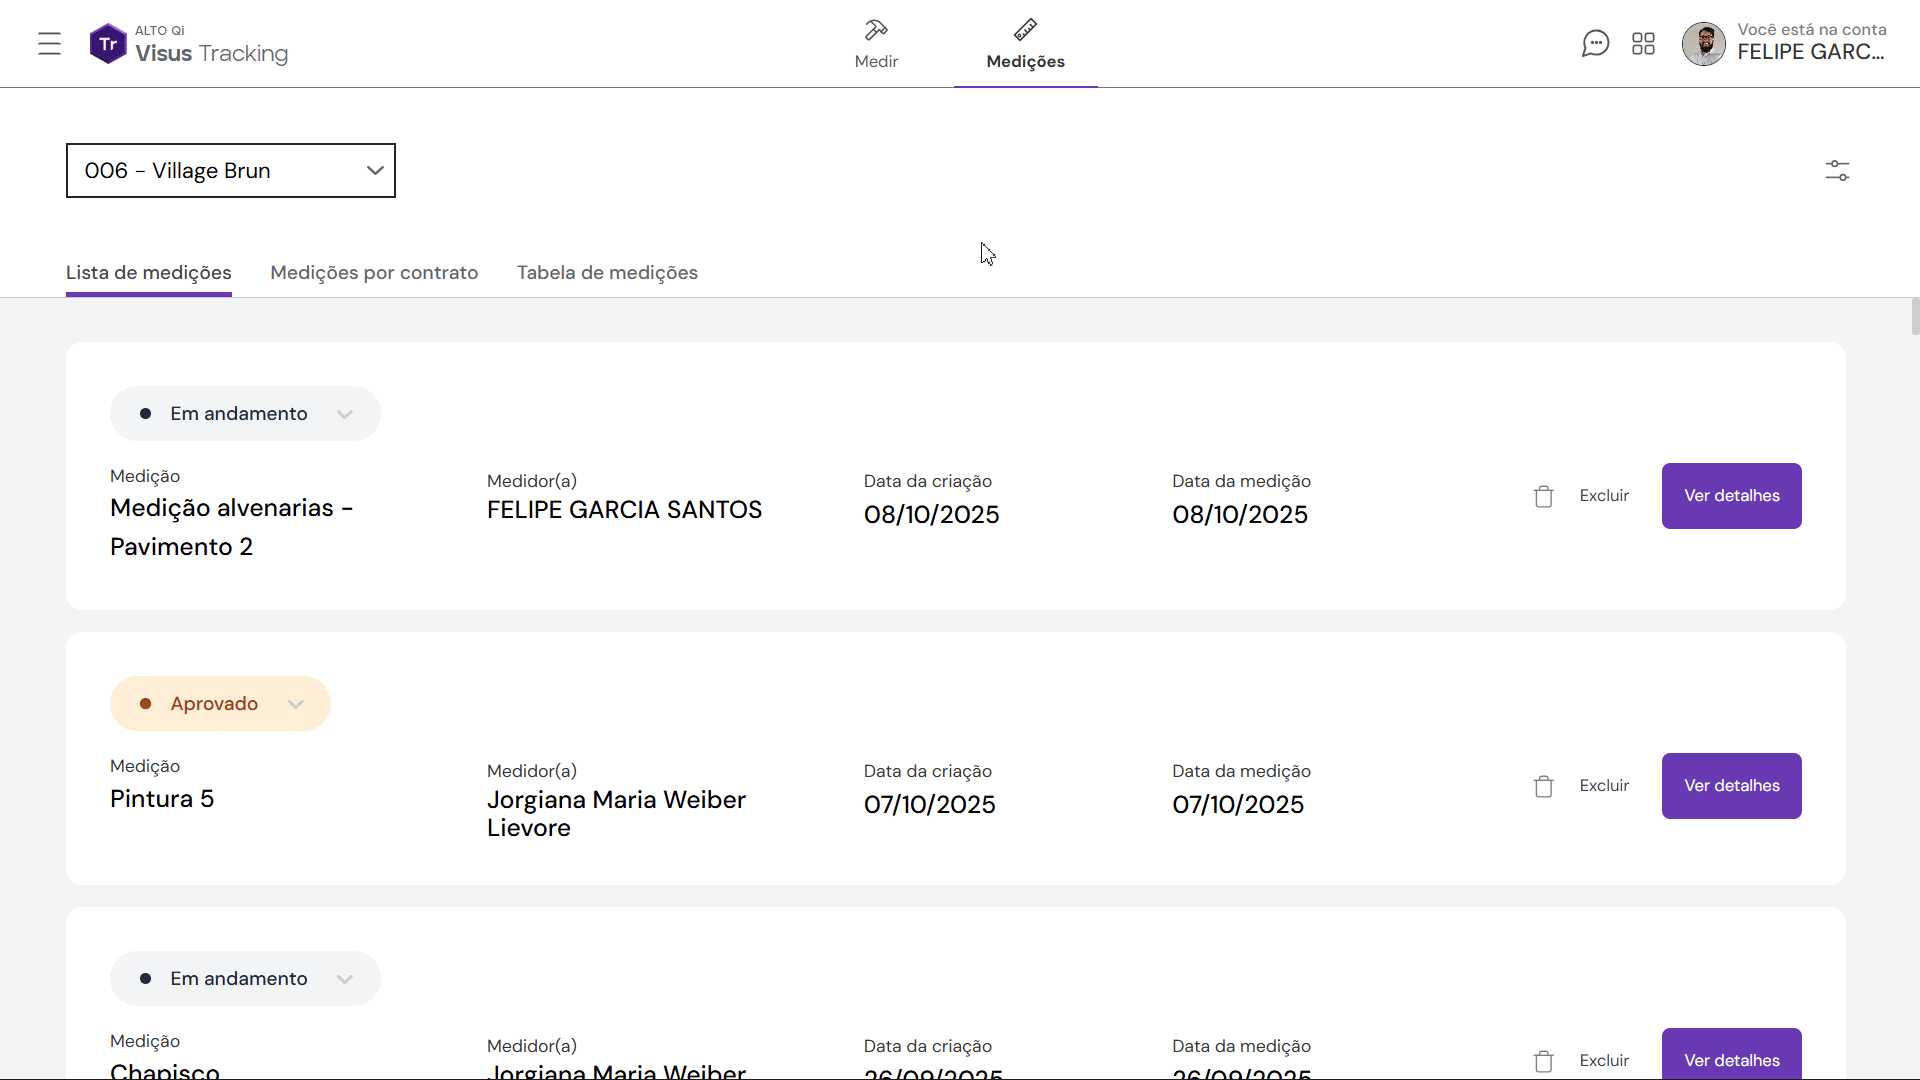Click Excluir link for Chapisco measurement
This screenshot has height=1080, width=1920.
coord(1604,1060)
